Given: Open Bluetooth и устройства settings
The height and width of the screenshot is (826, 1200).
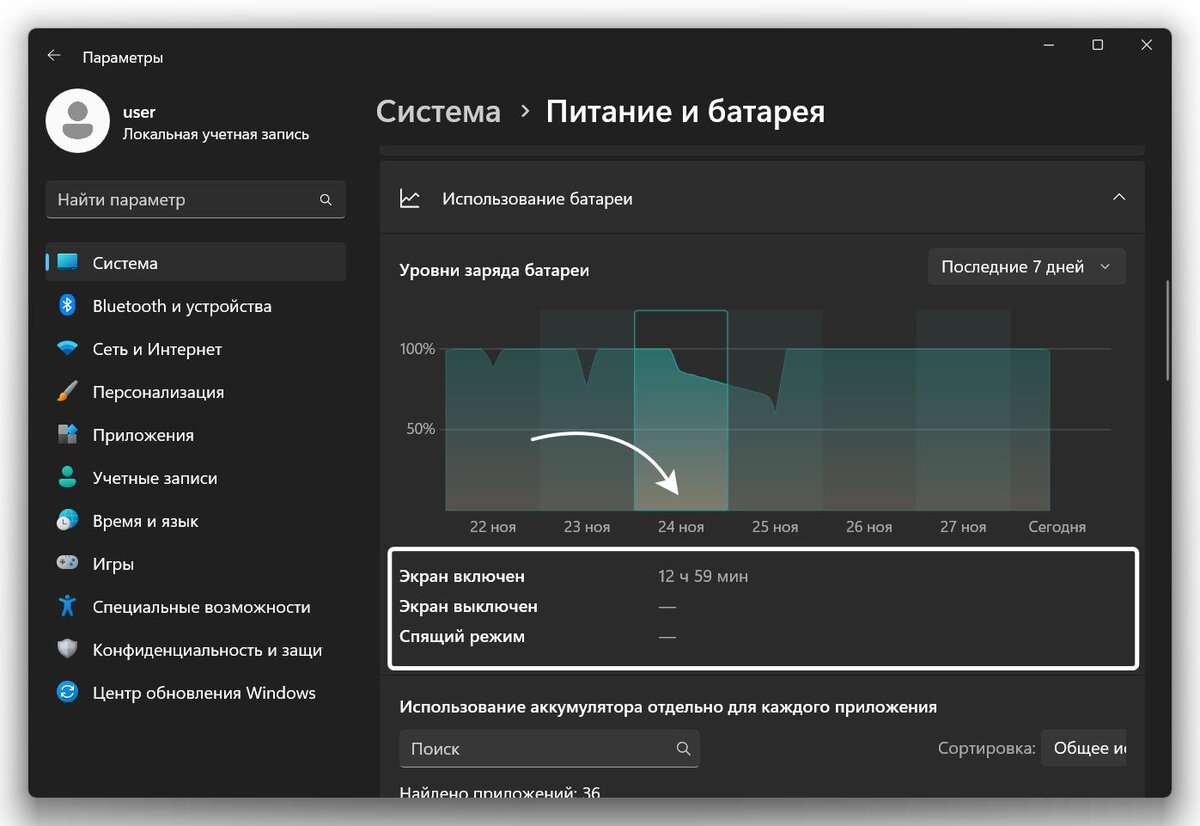Looking at the screenshot, I should 182,306.
